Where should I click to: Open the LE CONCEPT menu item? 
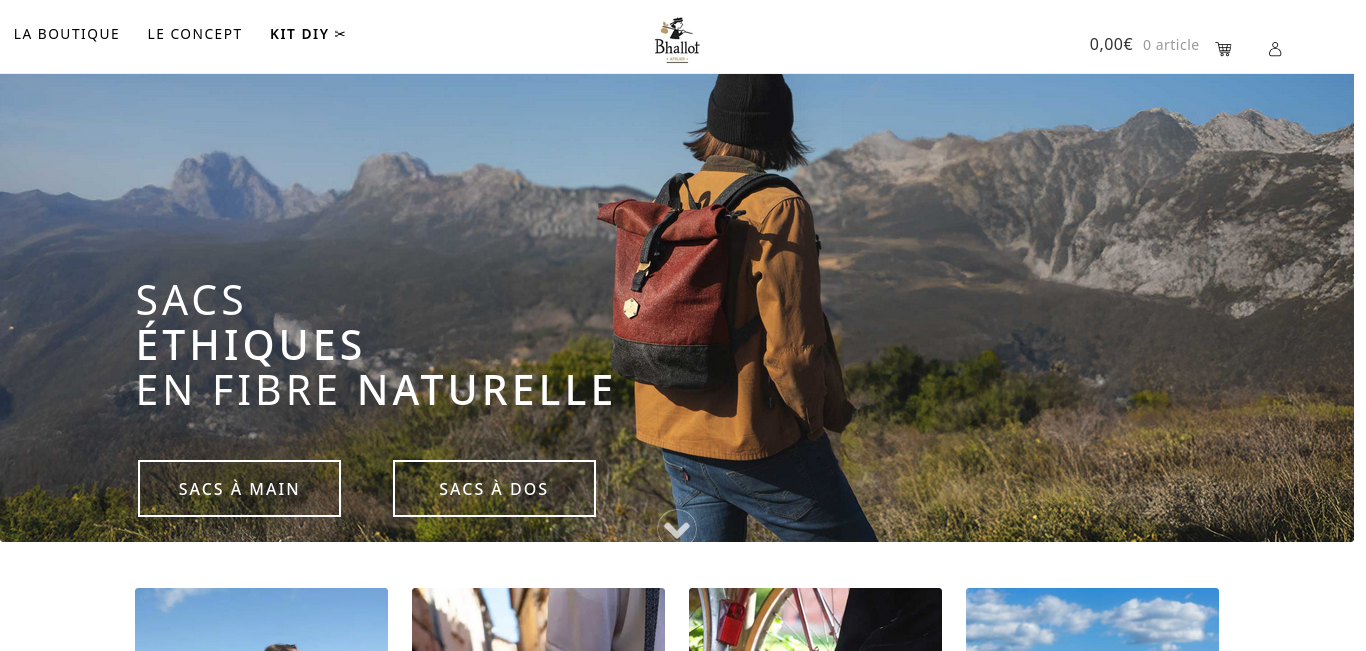(x=195, y=34)
